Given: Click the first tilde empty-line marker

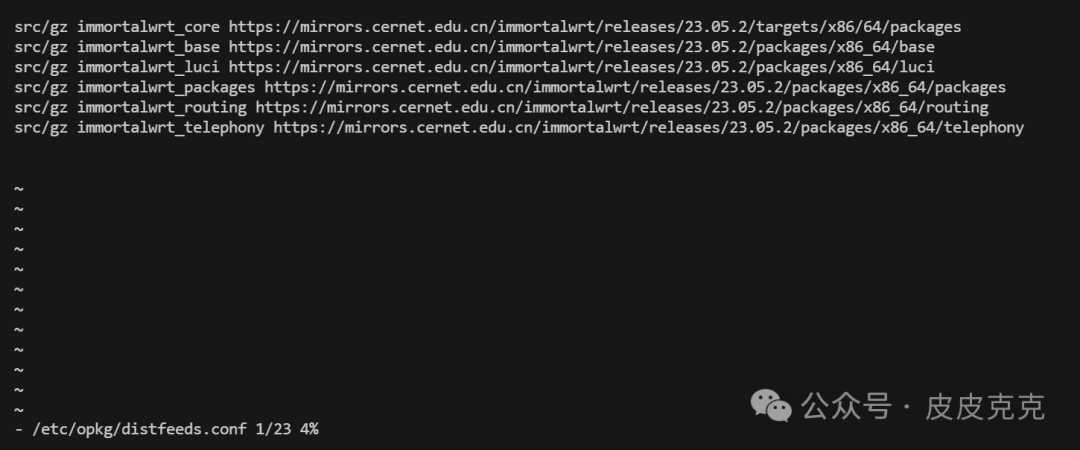Looking at the screenshot, I should tap(19, 189).
